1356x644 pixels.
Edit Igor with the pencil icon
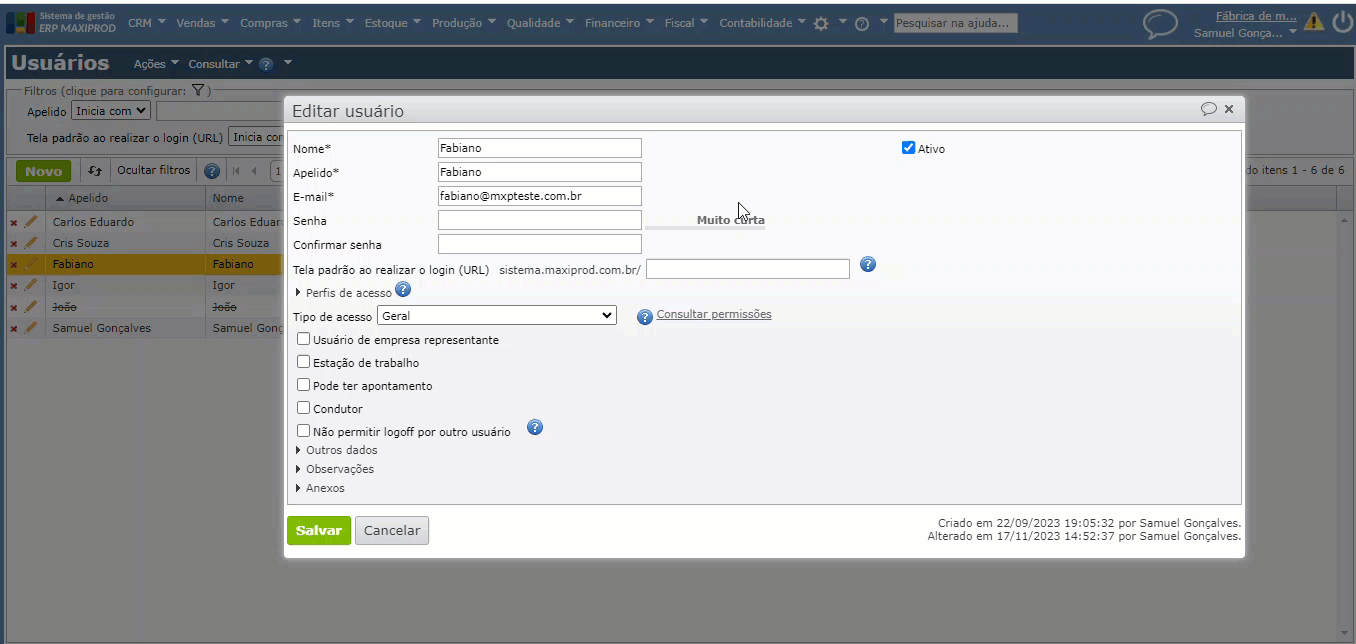30,285
